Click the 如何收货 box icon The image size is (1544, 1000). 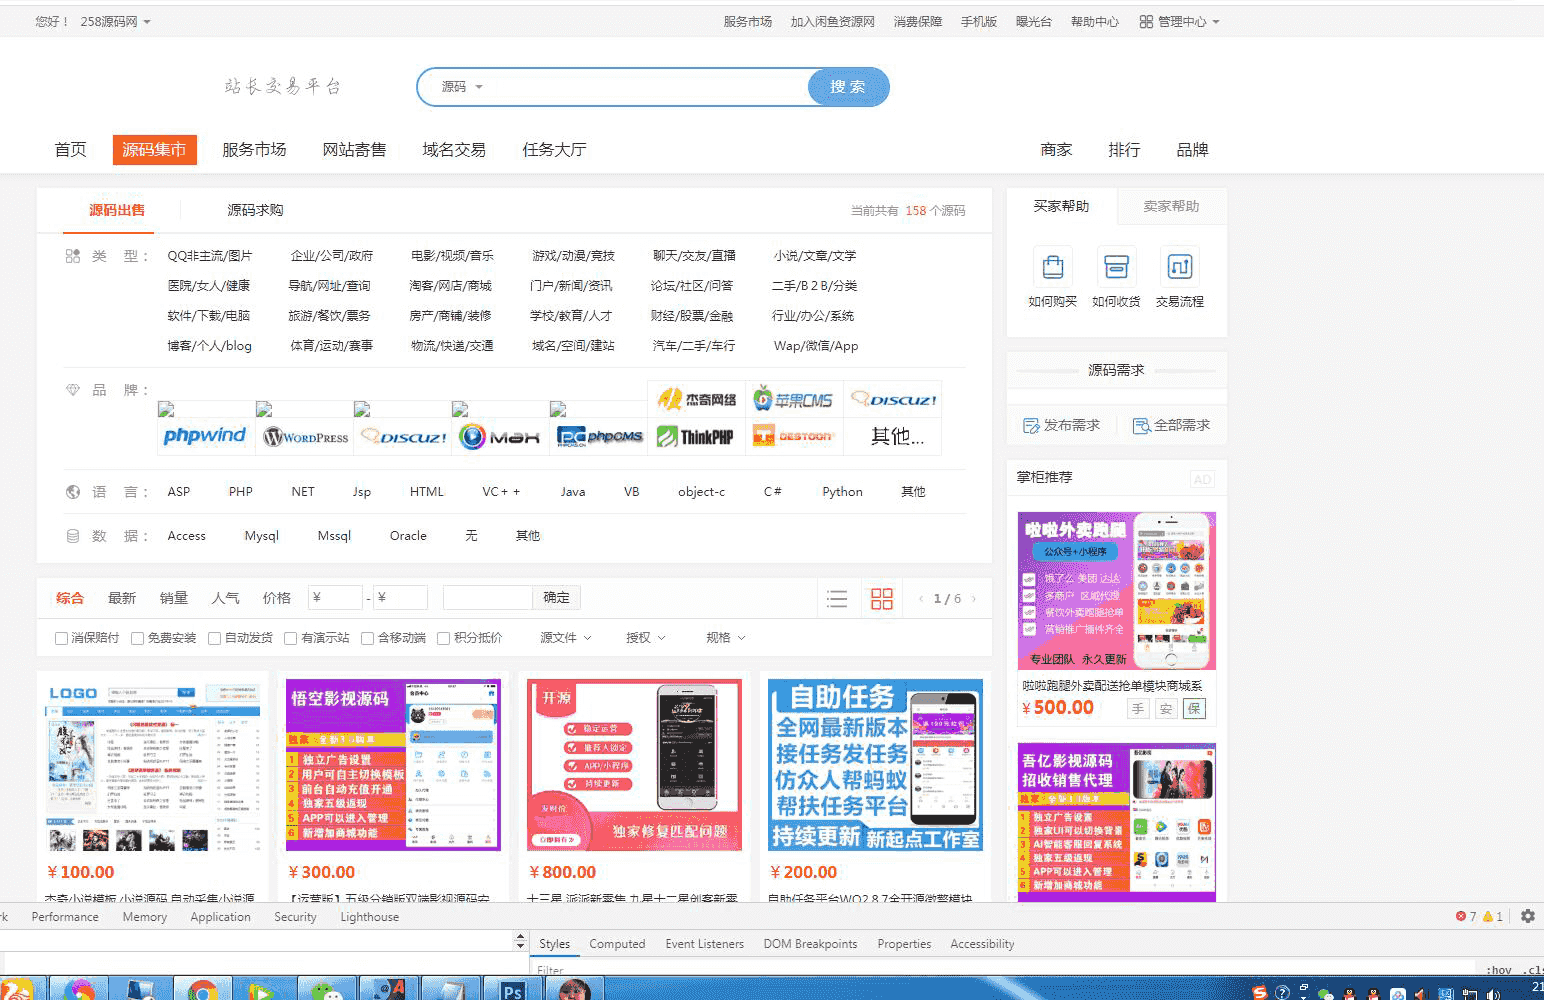[1116, 267]
